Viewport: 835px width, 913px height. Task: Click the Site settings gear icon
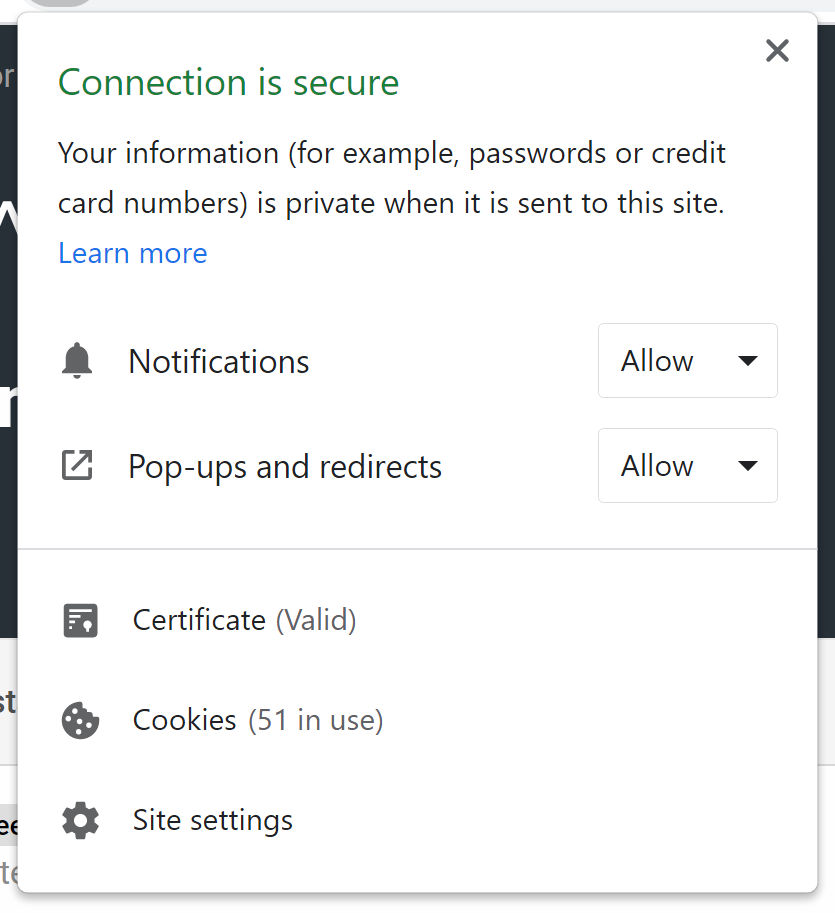click(x=80, y=820)
